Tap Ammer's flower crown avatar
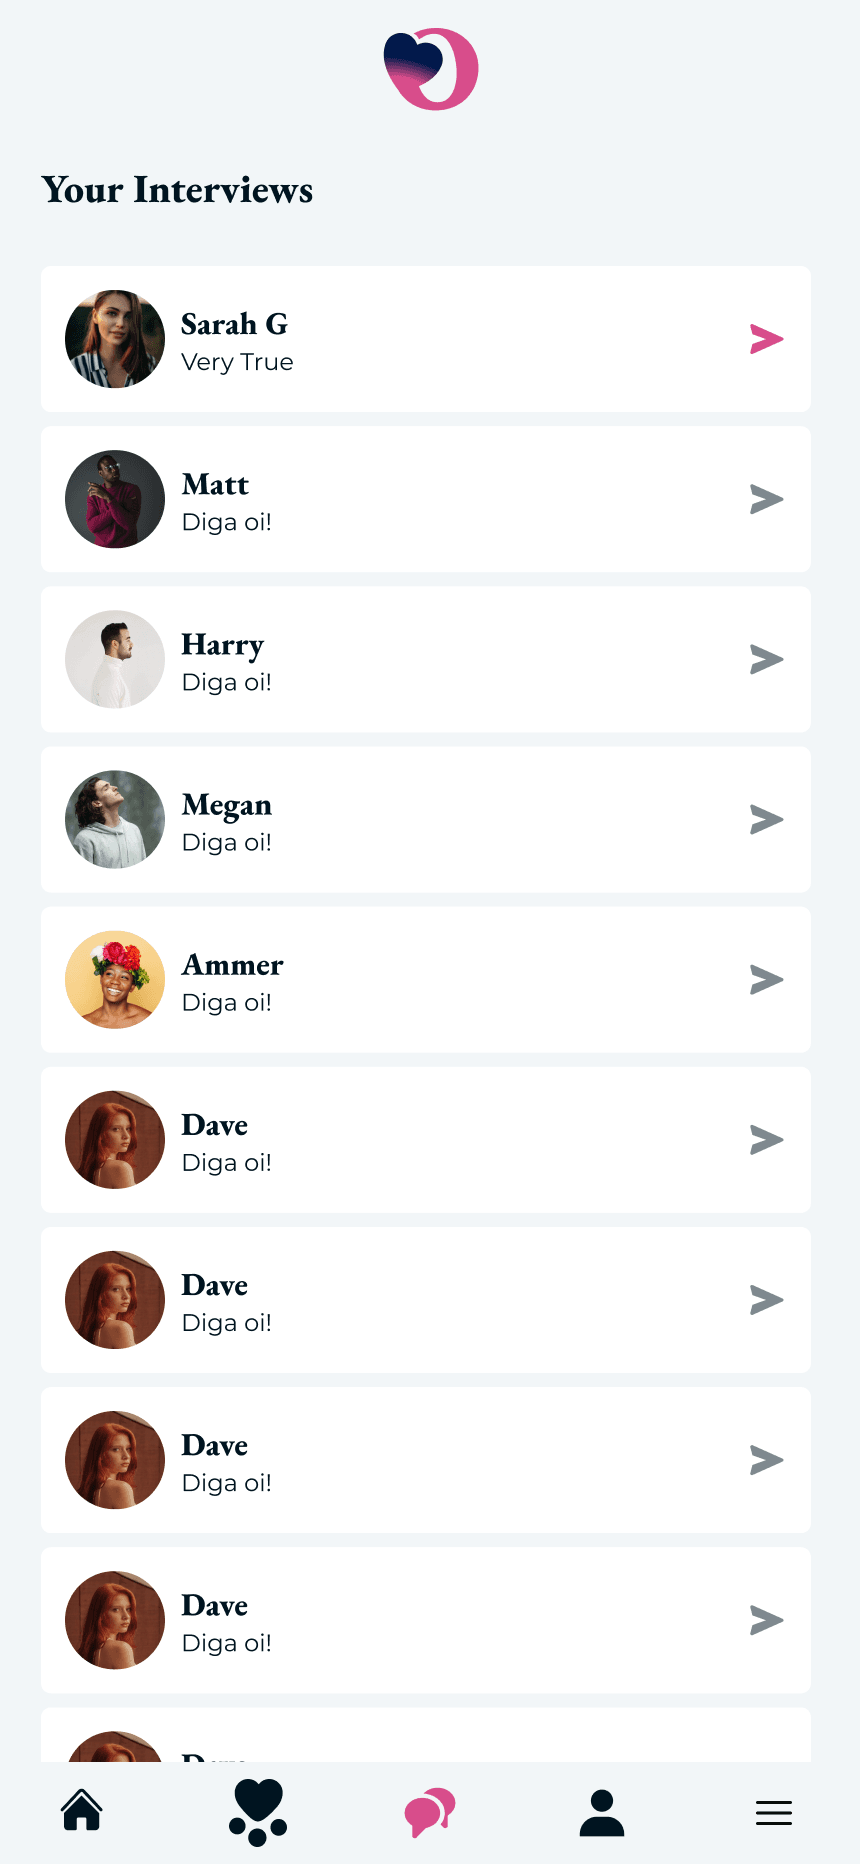This screenshot has width=860, height=1864. pyautogui.click(x=115, y=980)
